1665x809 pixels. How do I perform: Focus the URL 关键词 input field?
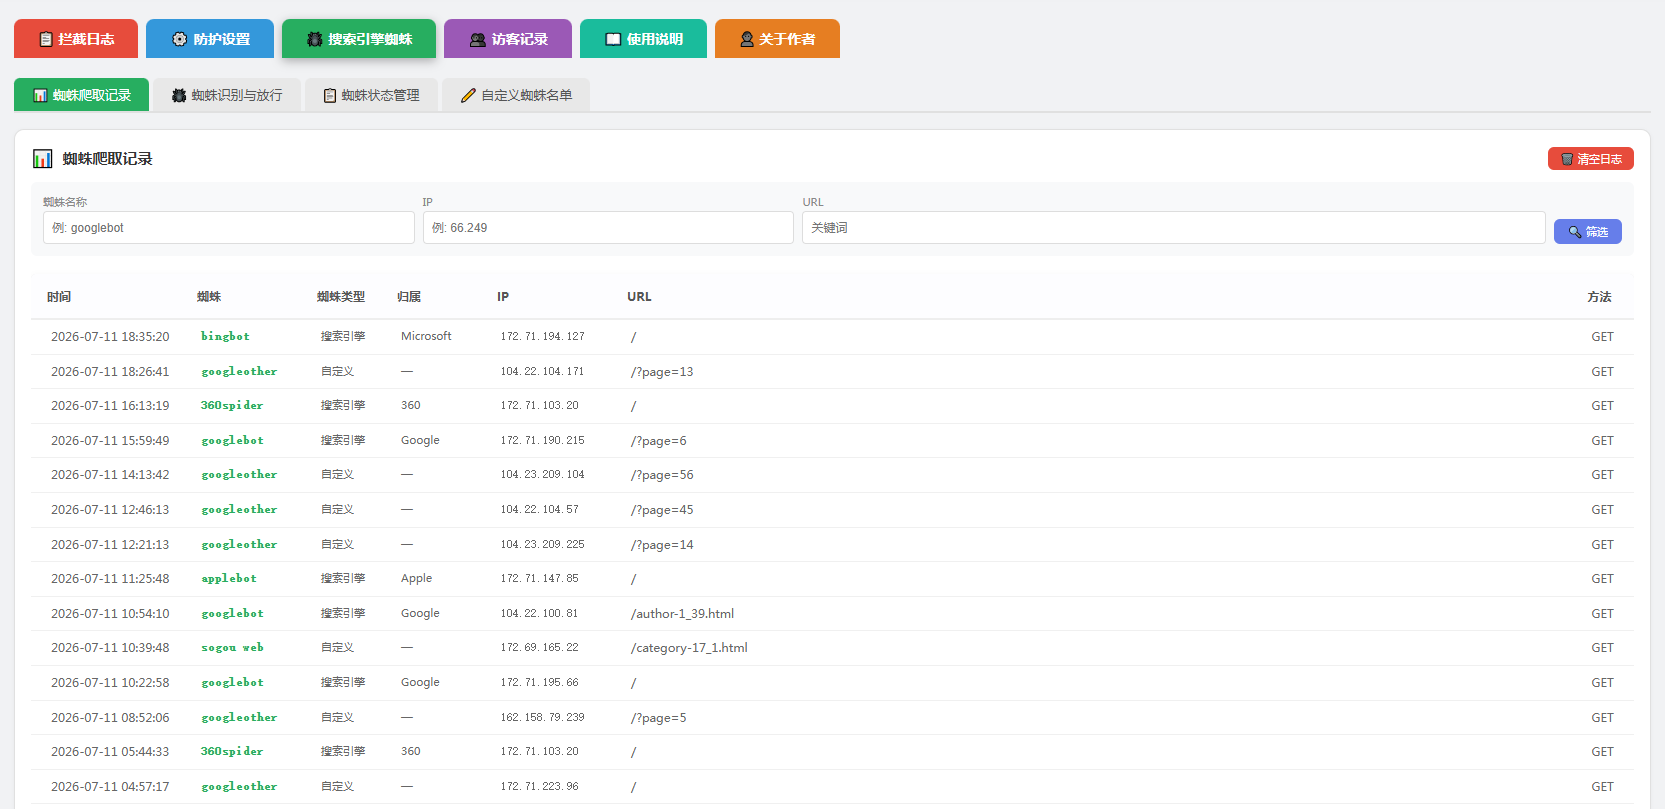click(1174, 227)
